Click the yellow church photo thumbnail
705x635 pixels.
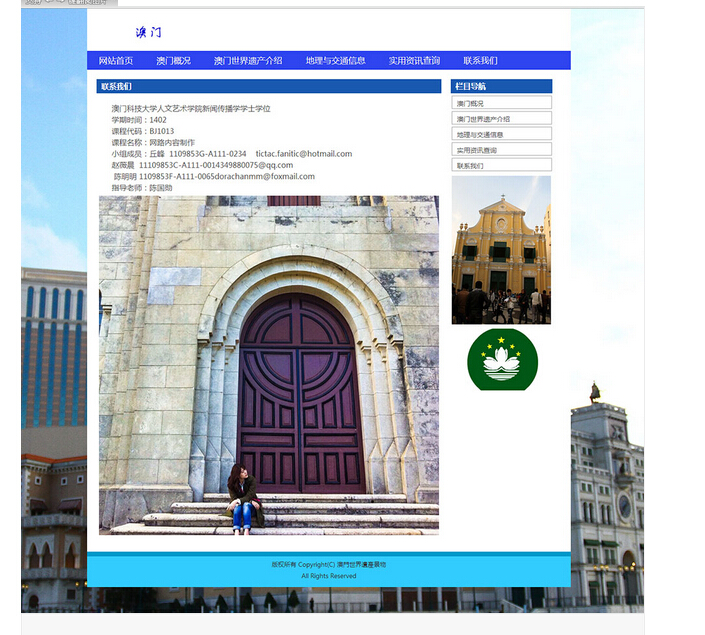coord(501,250)
